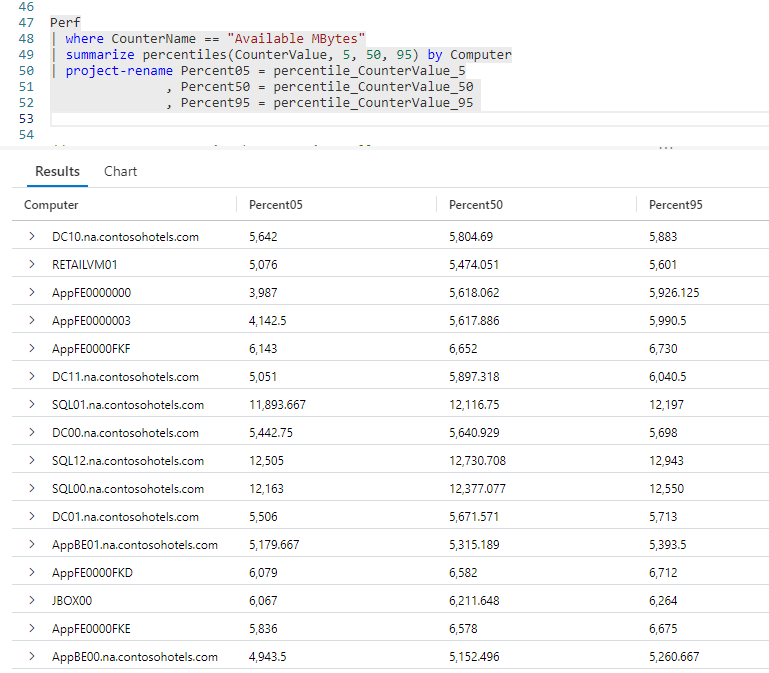This screenshot has height=673, width=769.
Task: Click the Percent95 column header
Action: [x=676, y=205]
